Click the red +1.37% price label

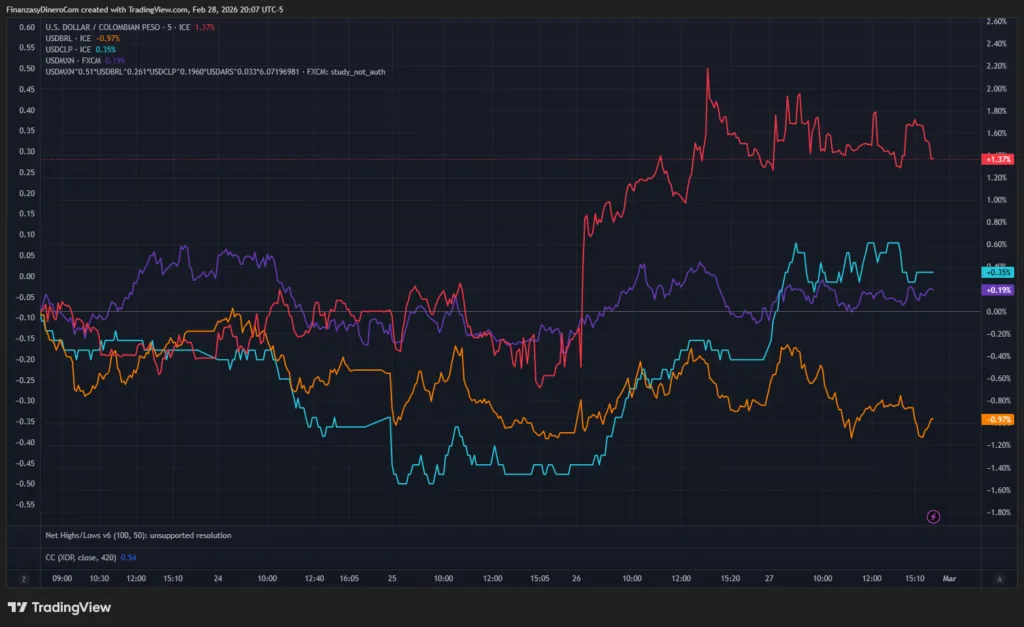(997, 159)
